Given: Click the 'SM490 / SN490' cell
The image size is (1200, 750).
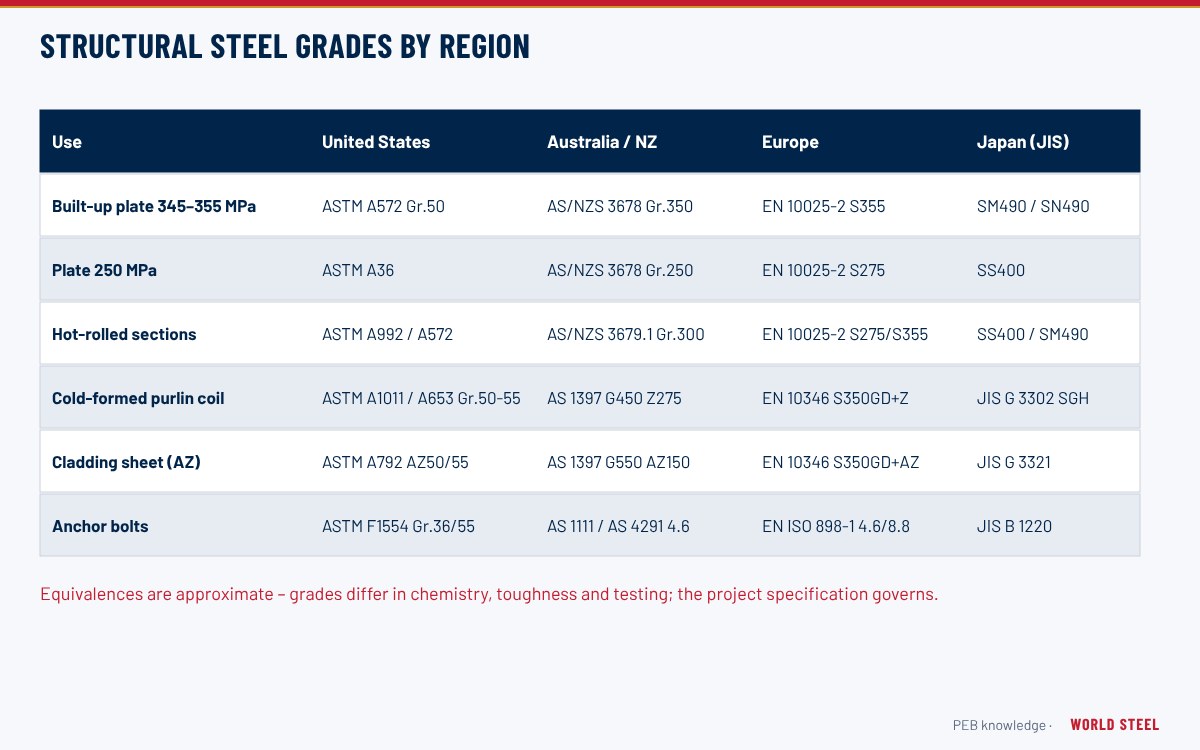Looking at the screenshot, I should [x=1033, y=206].
